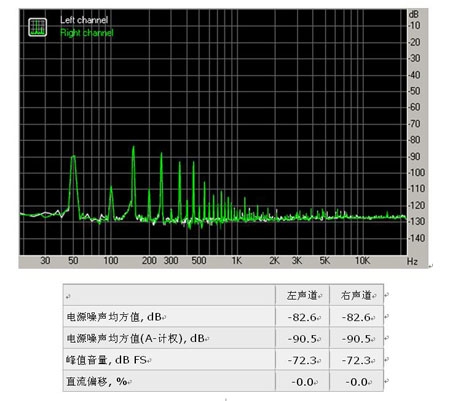Click the tallest peak near 150 Hz
Viewport: 450px width, 401px height.
tap(133, 147)
